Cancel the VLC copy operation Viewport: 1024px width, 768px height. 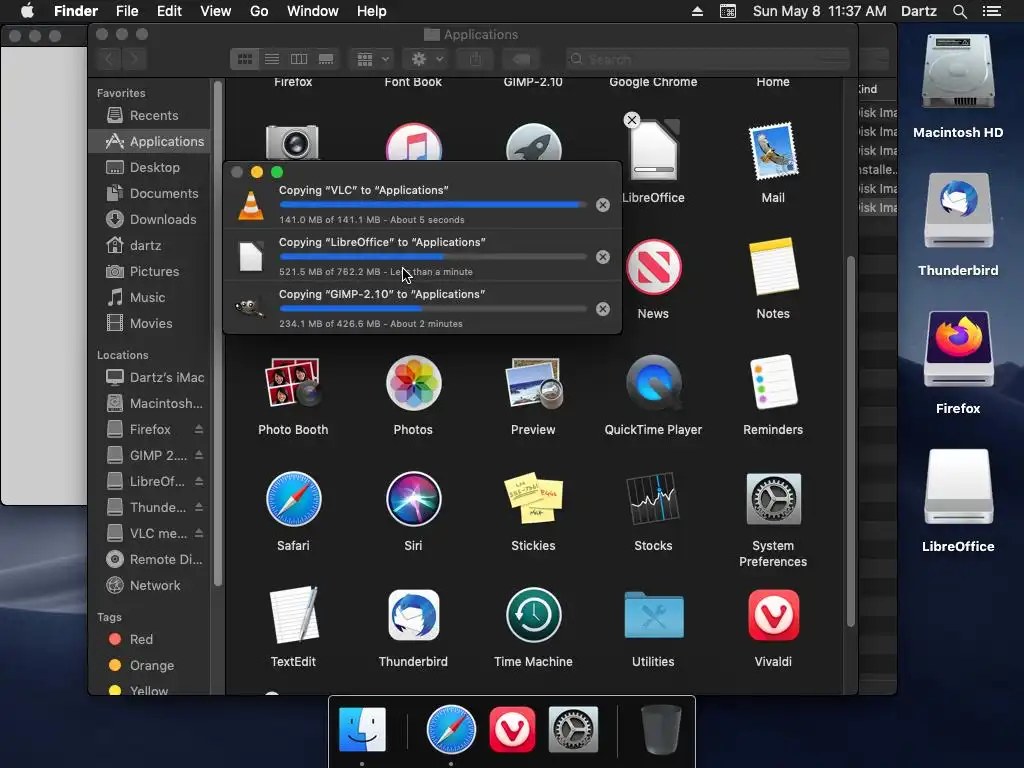coord(603,205)
